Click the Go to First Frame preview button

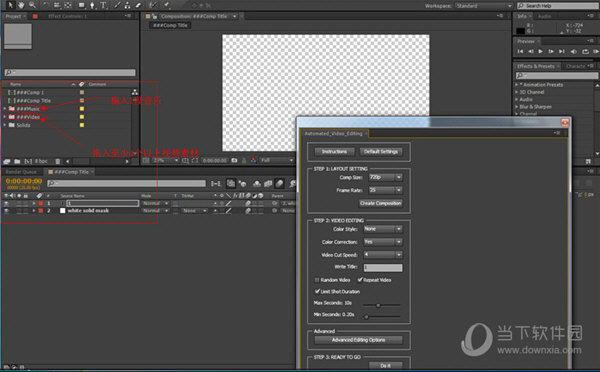(x=520, y=51)
